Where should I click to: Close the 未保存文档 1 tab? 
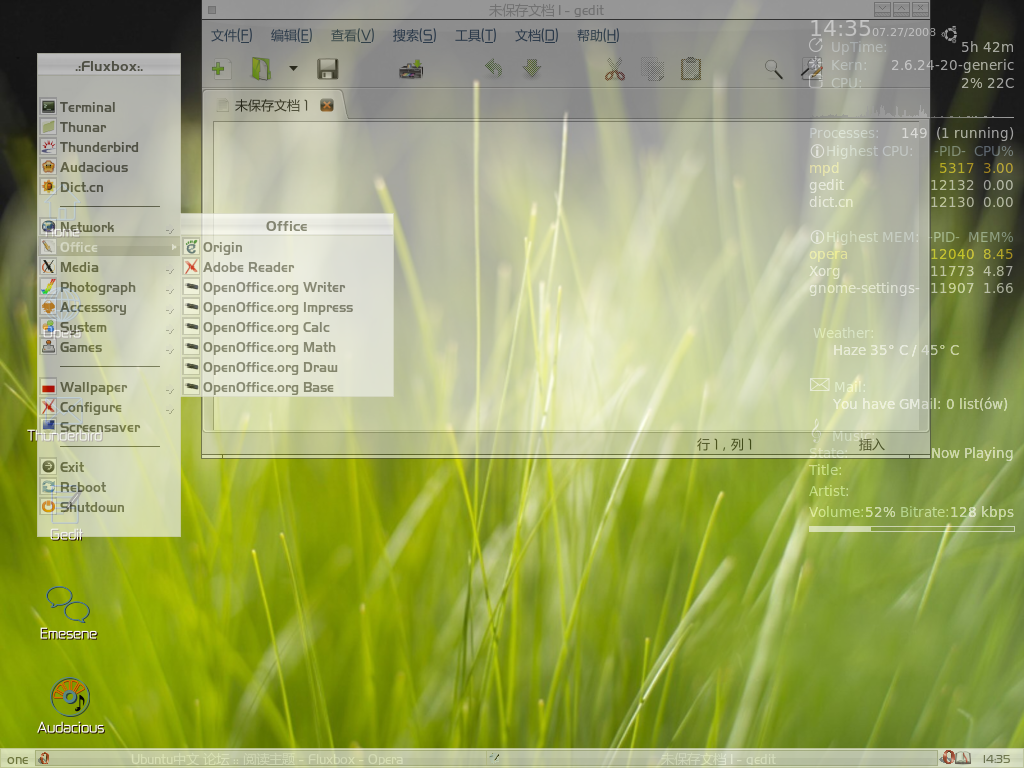327,105
